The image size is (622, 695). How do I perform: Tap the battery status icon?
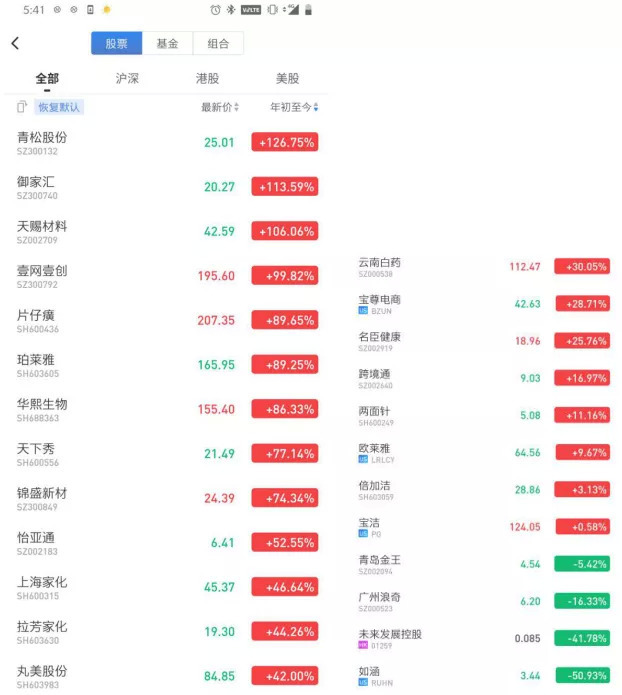tap(309, 10)
